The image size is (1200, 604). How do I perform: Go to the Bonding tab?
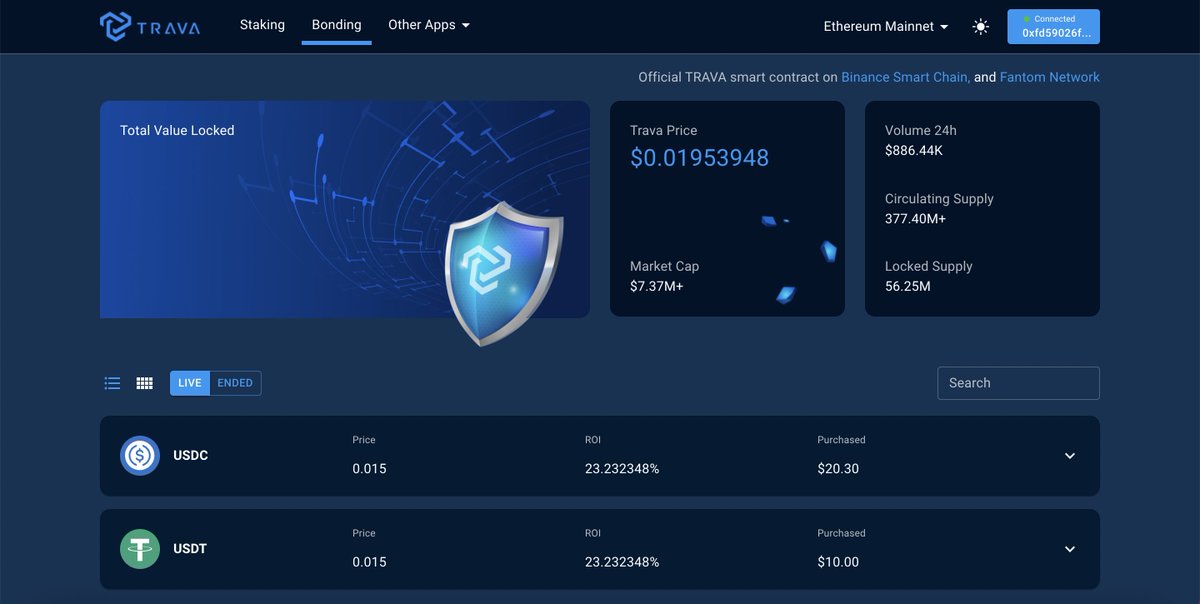click(x=336, y=25)
